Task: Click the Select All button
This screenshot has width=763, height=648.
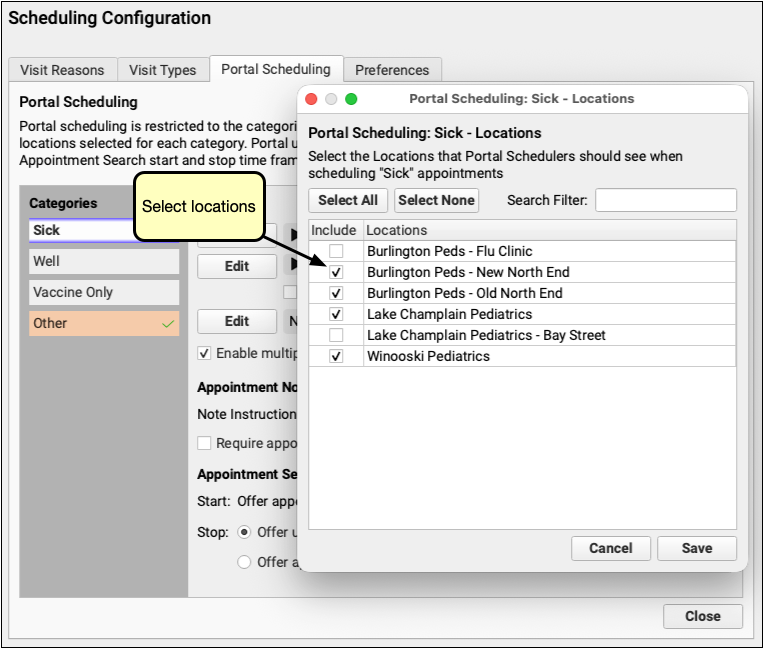Action: point(348,200)
